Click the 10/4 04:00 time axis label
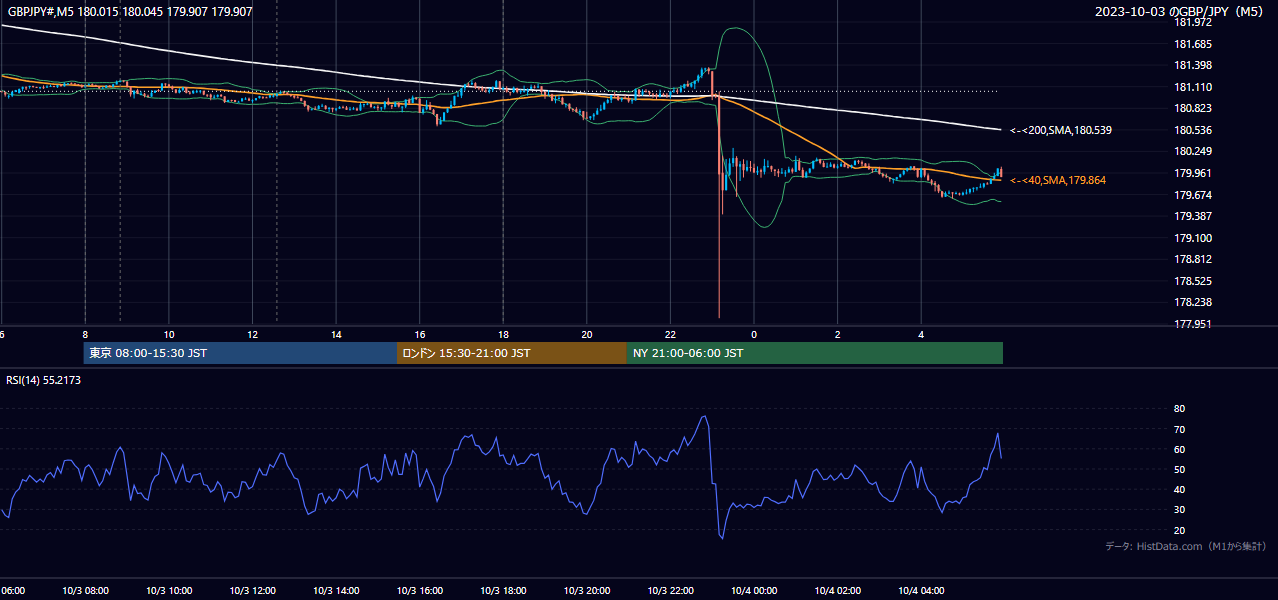The width and height of the screenshot is (1278, 600). coord(921,591)
